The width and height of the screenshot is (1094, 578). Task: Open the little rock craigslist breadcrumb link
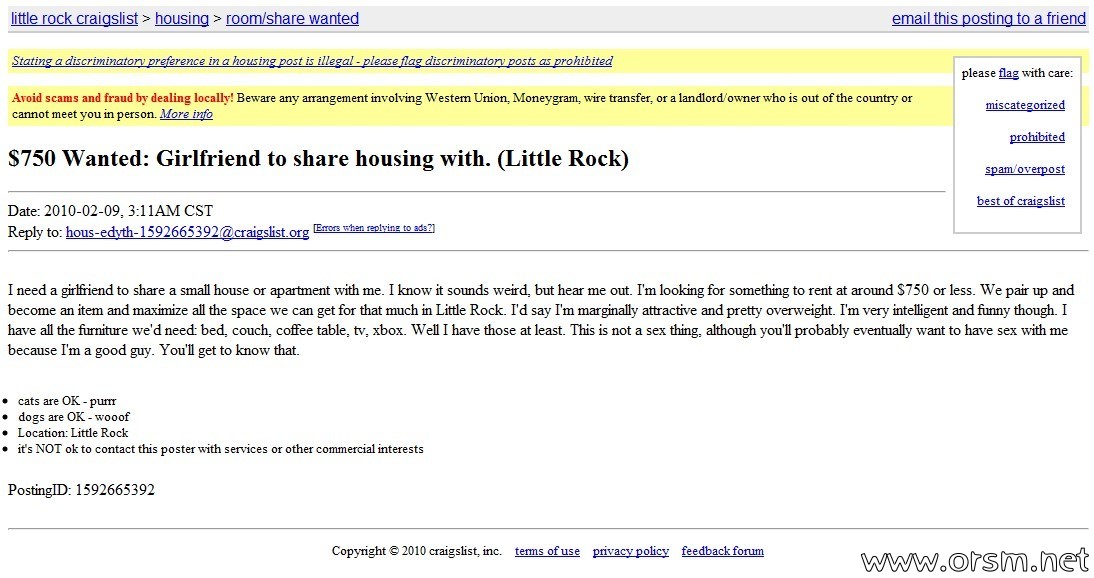coord(74,19)
